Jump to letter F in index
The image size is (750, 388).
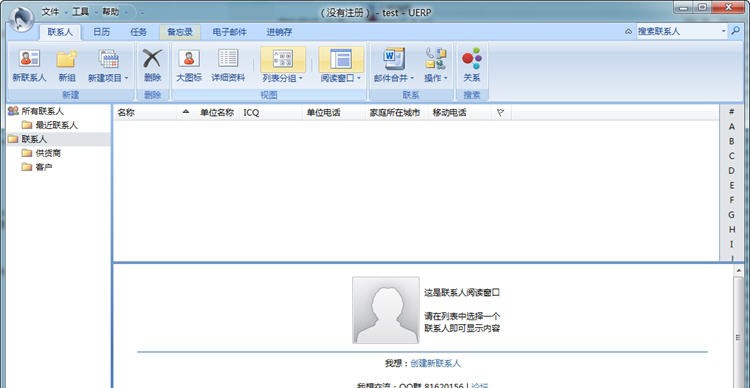click(x=731, y=200)
